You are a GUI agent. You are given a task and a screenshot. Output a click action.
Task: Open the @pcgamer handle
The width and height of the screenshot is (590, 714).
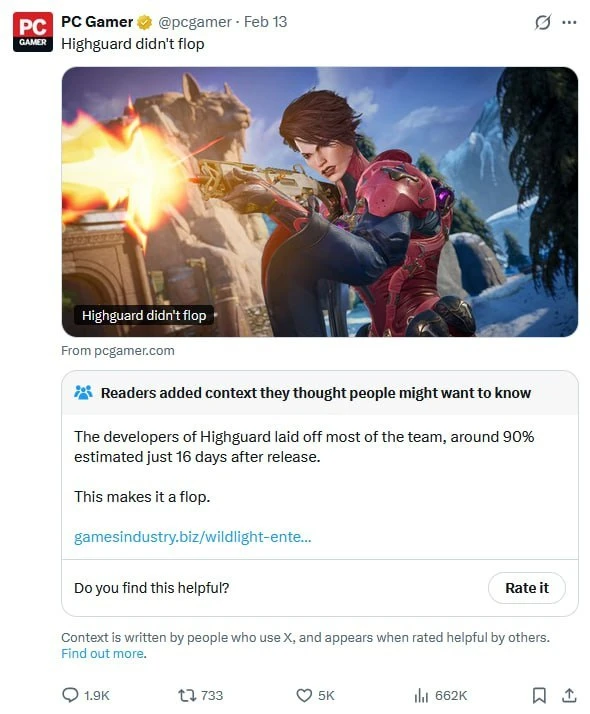(194, 22)
